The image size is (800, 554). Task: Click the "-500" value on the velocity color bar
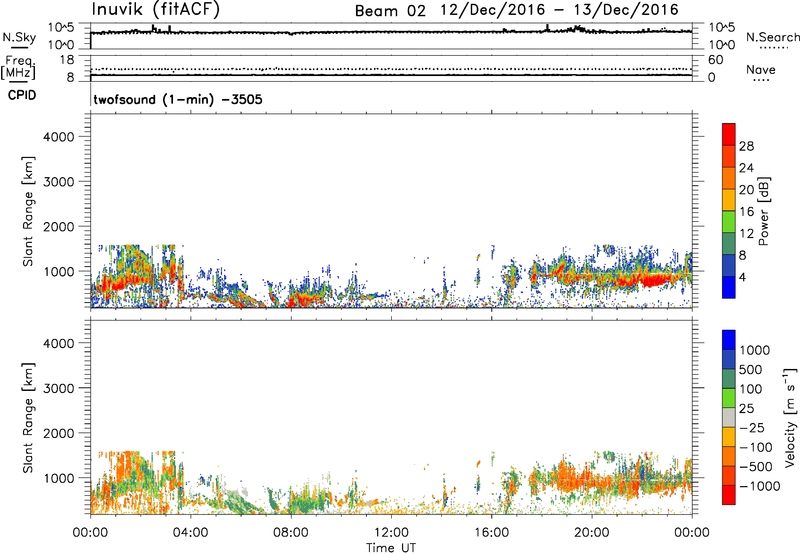click(x=754, y=467)
